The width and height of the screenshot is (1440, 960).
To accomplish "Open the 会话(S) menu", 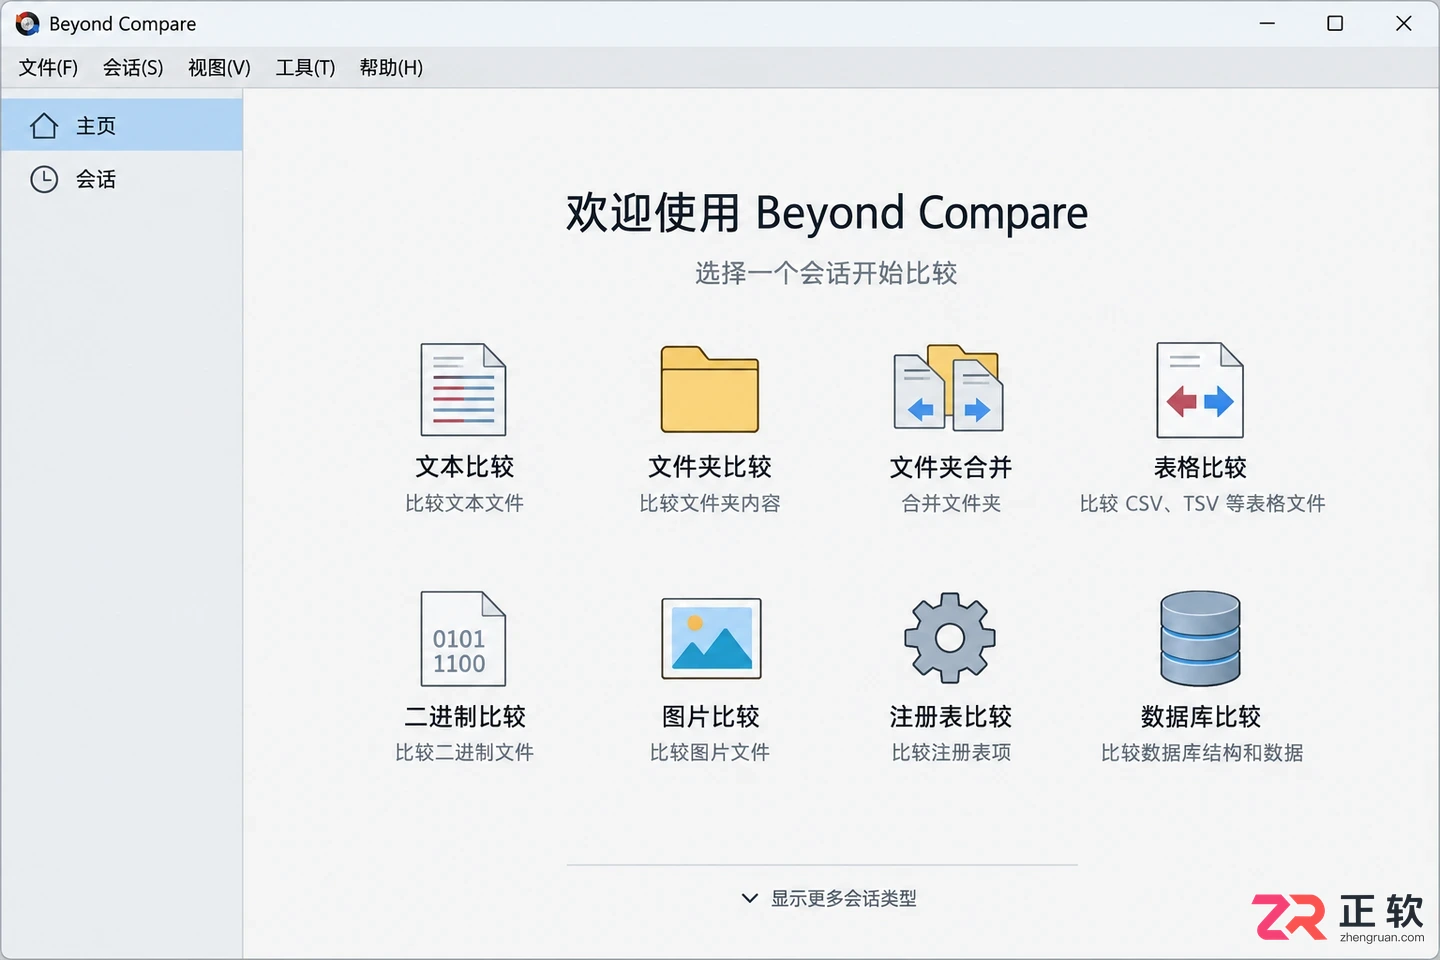I will tap(133, 68).
